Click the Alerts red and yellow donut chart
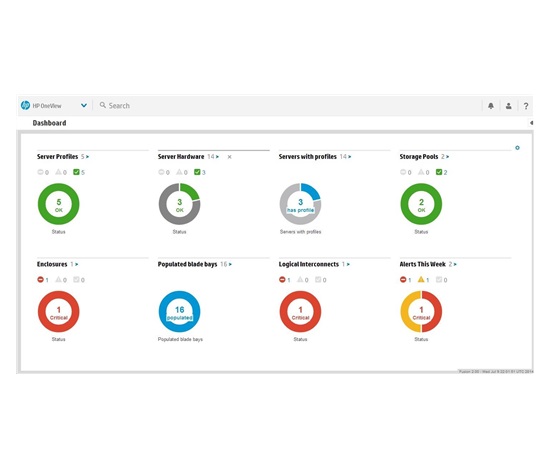 click(421, 311)
